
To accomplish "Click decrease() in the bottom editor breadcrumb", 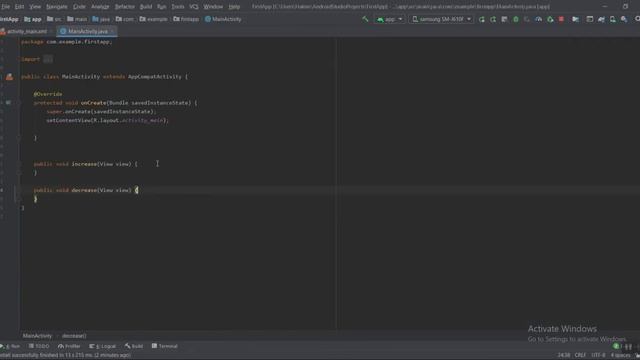I will [x=74, y=336].
